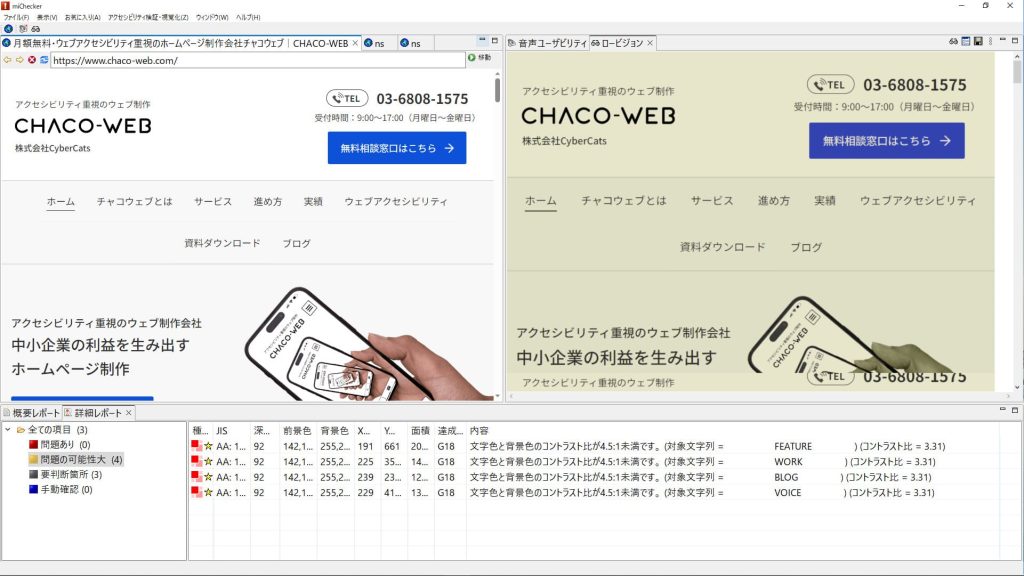Click the back navigation arrow
Image resolution: width=1024 pixels, height=576 pixels.
click(7, 61)
